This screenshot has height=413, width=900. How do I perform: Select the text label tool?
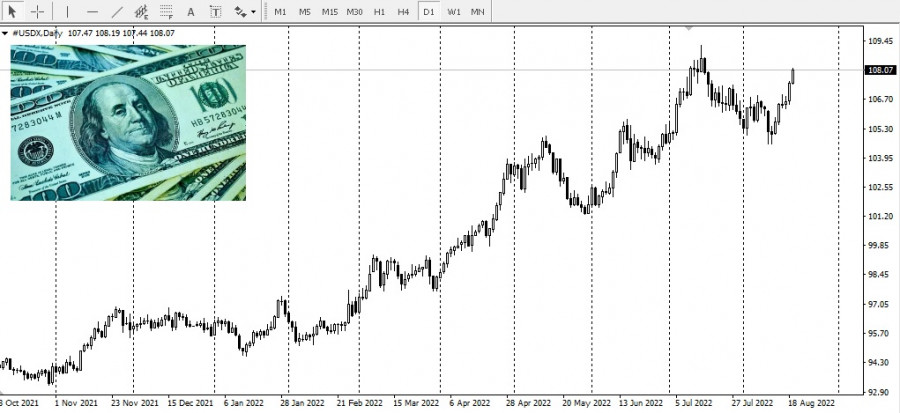coord(215,11)
